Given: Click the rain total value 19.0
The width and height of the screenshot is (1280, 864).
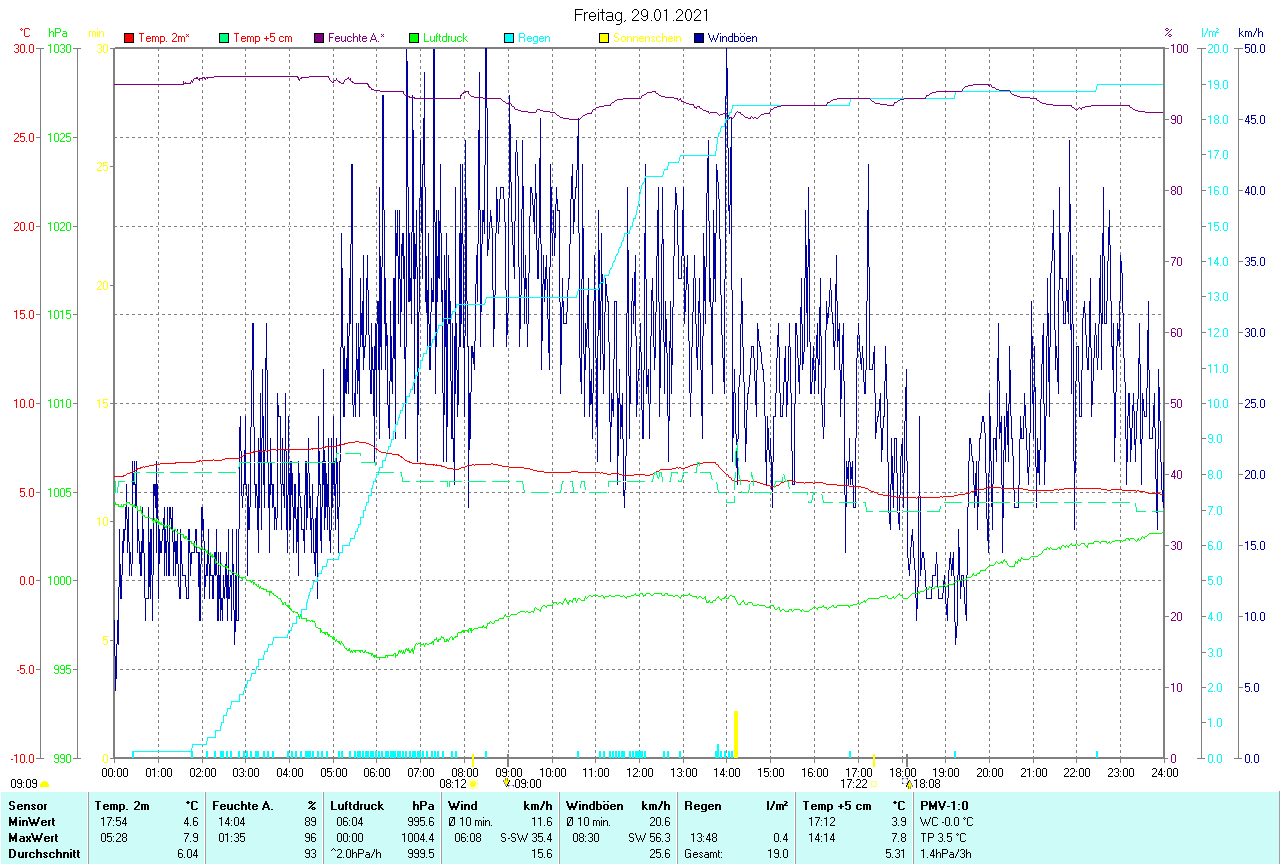Looking at the screenshot, I should tap(777, 854).
